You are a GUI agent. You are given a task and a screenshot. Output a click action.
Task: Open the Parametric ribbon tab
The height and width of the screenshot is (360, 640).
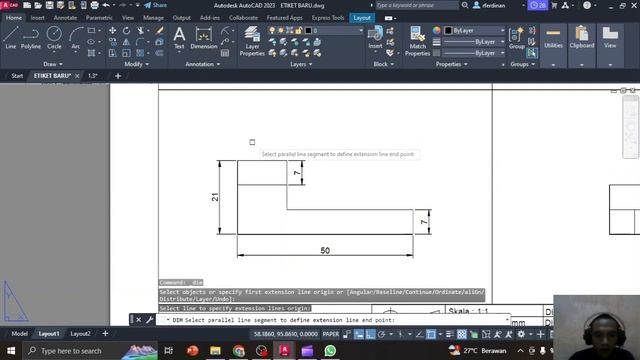click(99, 18)
